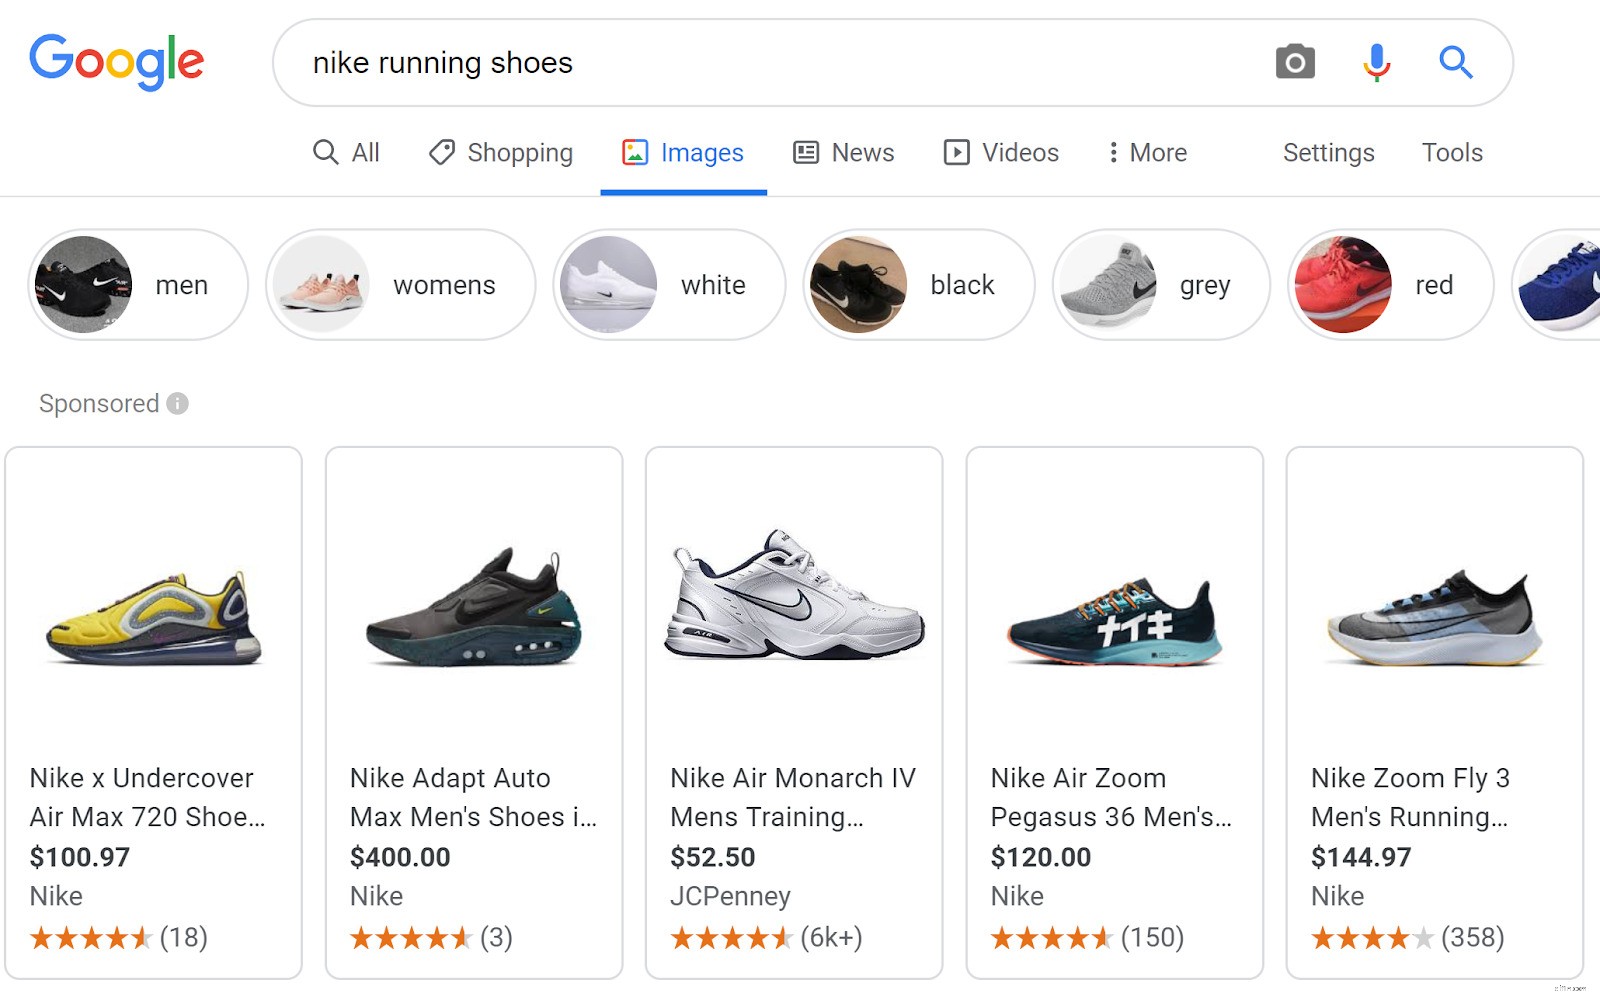Click the Videos play icon

tap(956, 152)
